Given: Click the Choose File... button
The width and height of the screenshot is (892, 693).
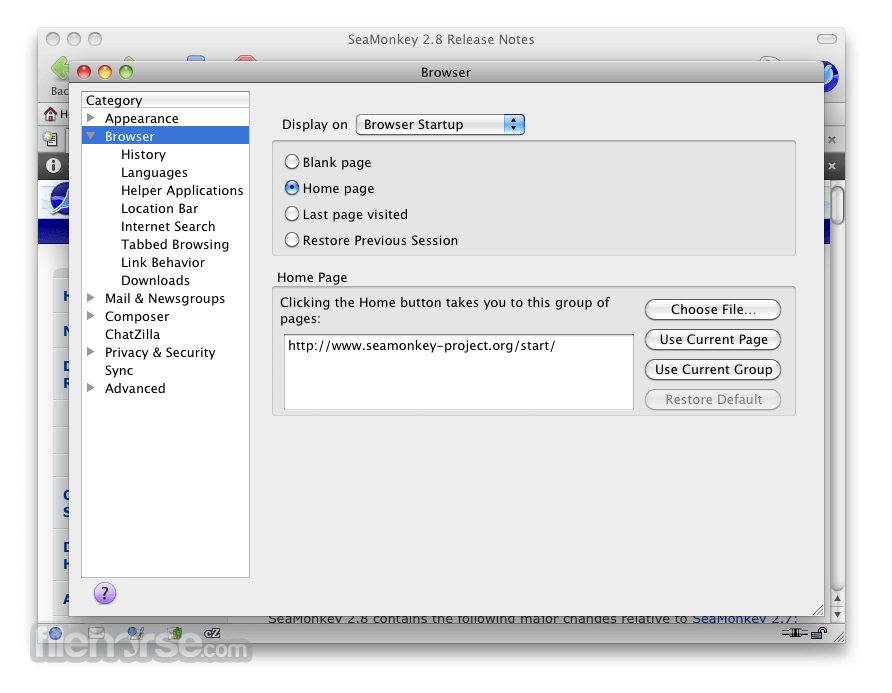Looking at the screenshot, I should (x=713, y=310).
